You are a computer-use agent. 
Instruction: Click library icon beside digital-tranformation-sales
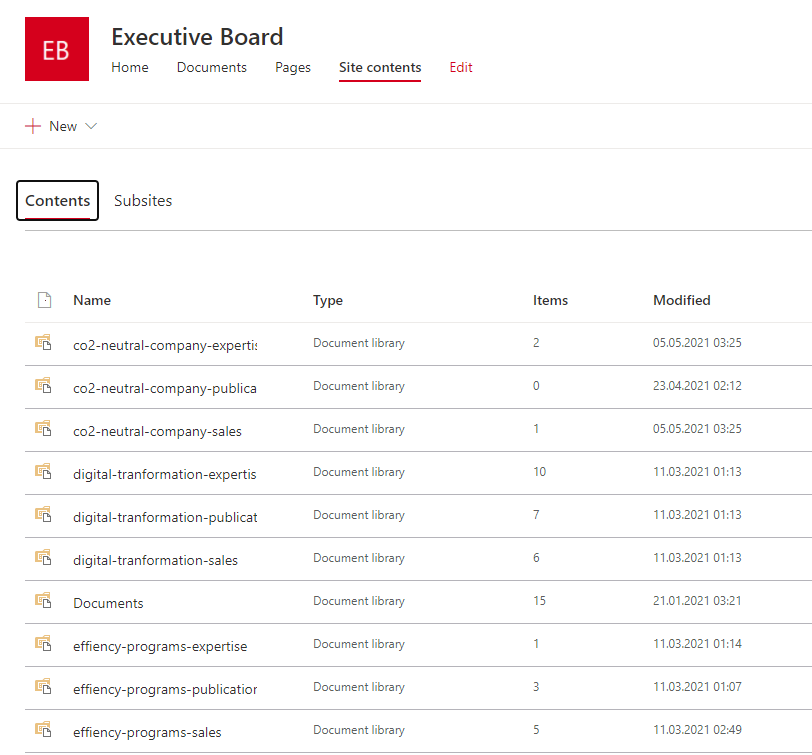(43, 558)
